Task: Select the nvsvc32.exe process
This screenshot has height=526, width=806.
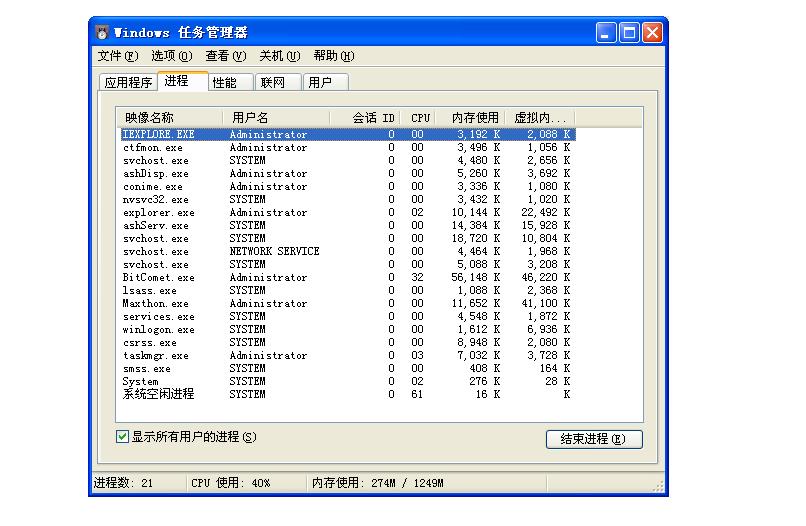Action: [x=348, y=199]
